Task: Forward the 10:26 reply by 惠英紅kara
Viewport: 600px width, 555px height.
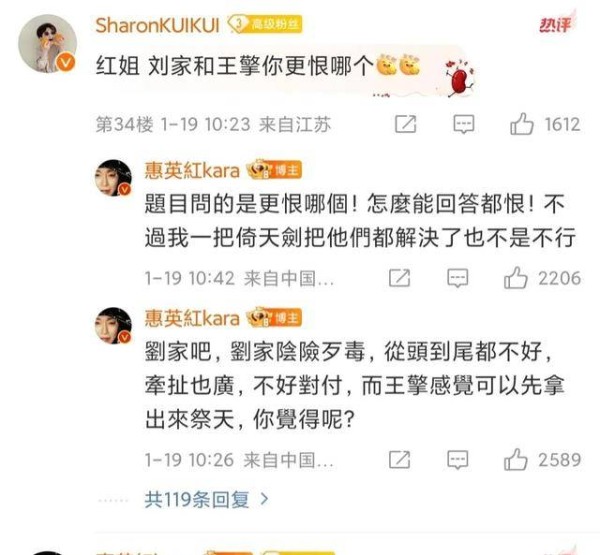Action: coord(399,459)
